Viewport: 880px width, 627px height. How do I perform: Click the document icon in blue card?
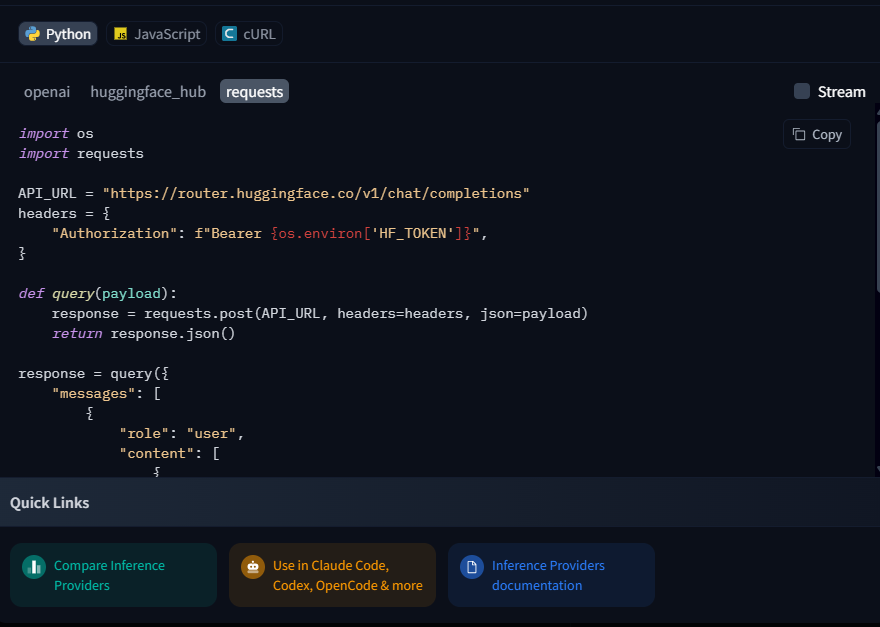click(x=471, y=566)
